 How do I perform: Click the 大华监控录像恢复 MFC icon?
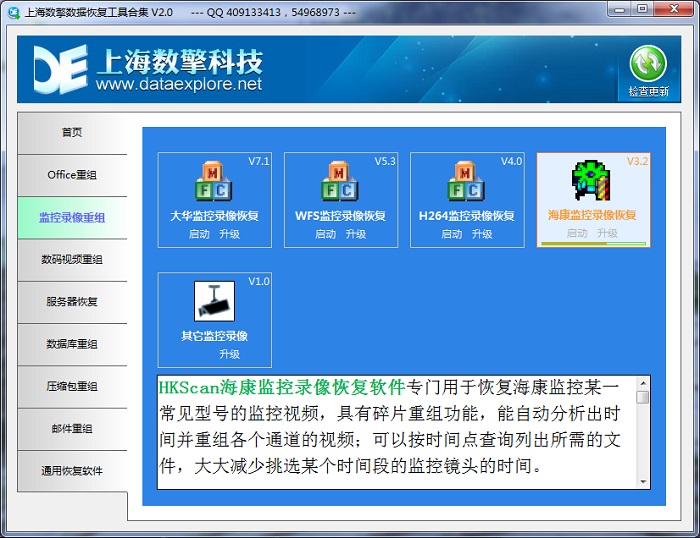[213, 181]
